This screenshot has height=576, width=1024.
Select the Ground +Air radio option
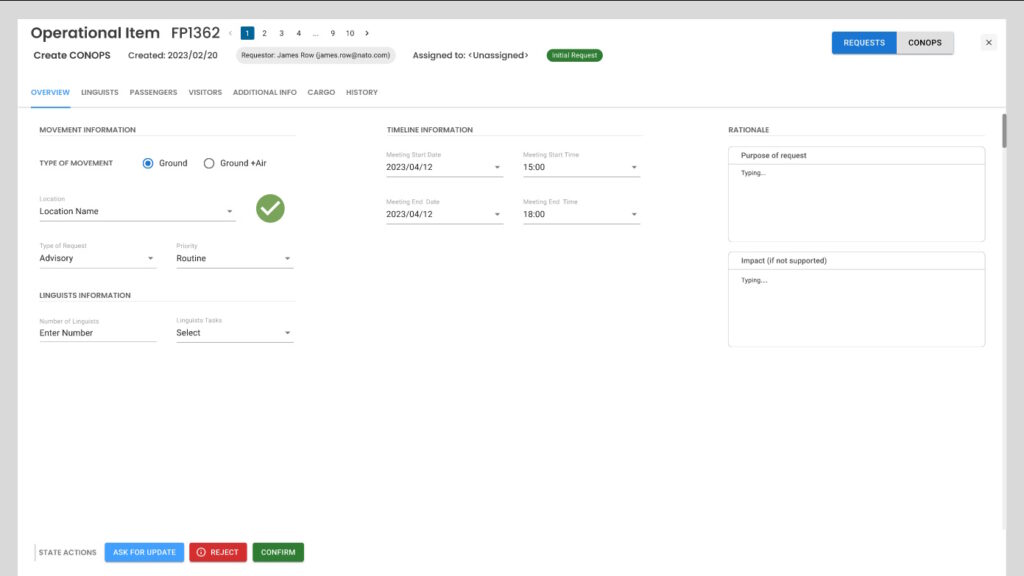click(209, 163)
